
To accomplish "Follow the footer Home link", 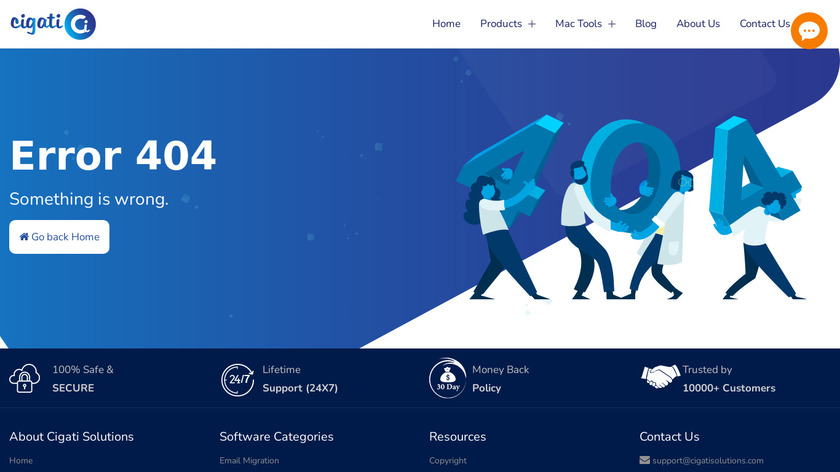I will pyautogui.click(x=21, y=460).
